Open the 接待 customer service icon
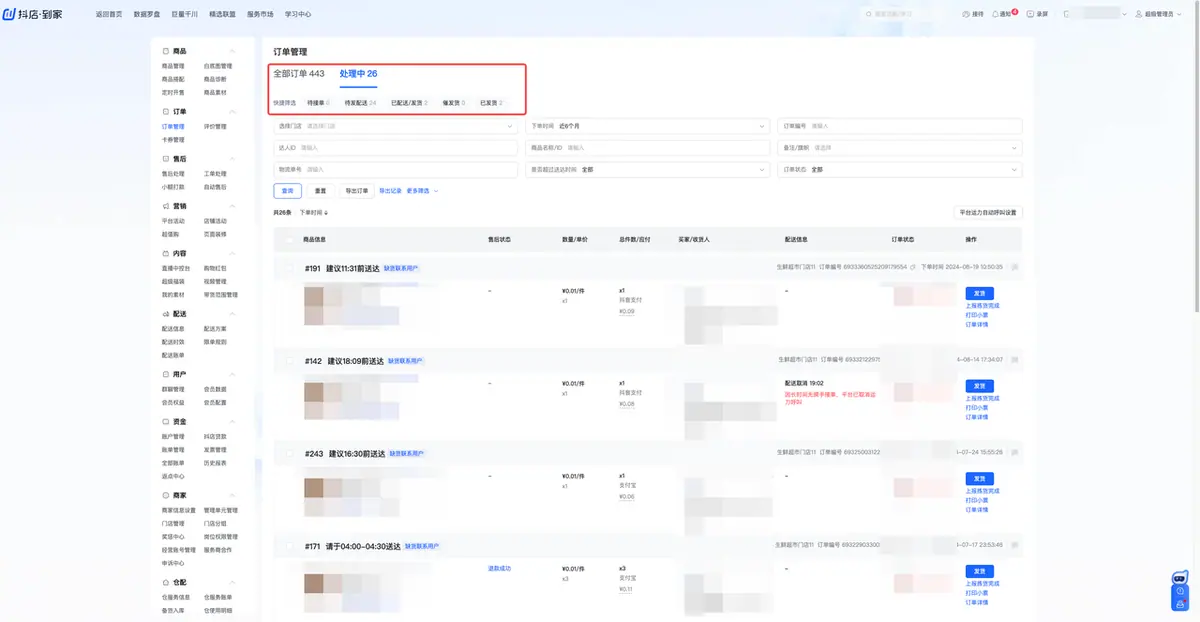Screen dimensions: 1200x622 [x=966, y=14]
